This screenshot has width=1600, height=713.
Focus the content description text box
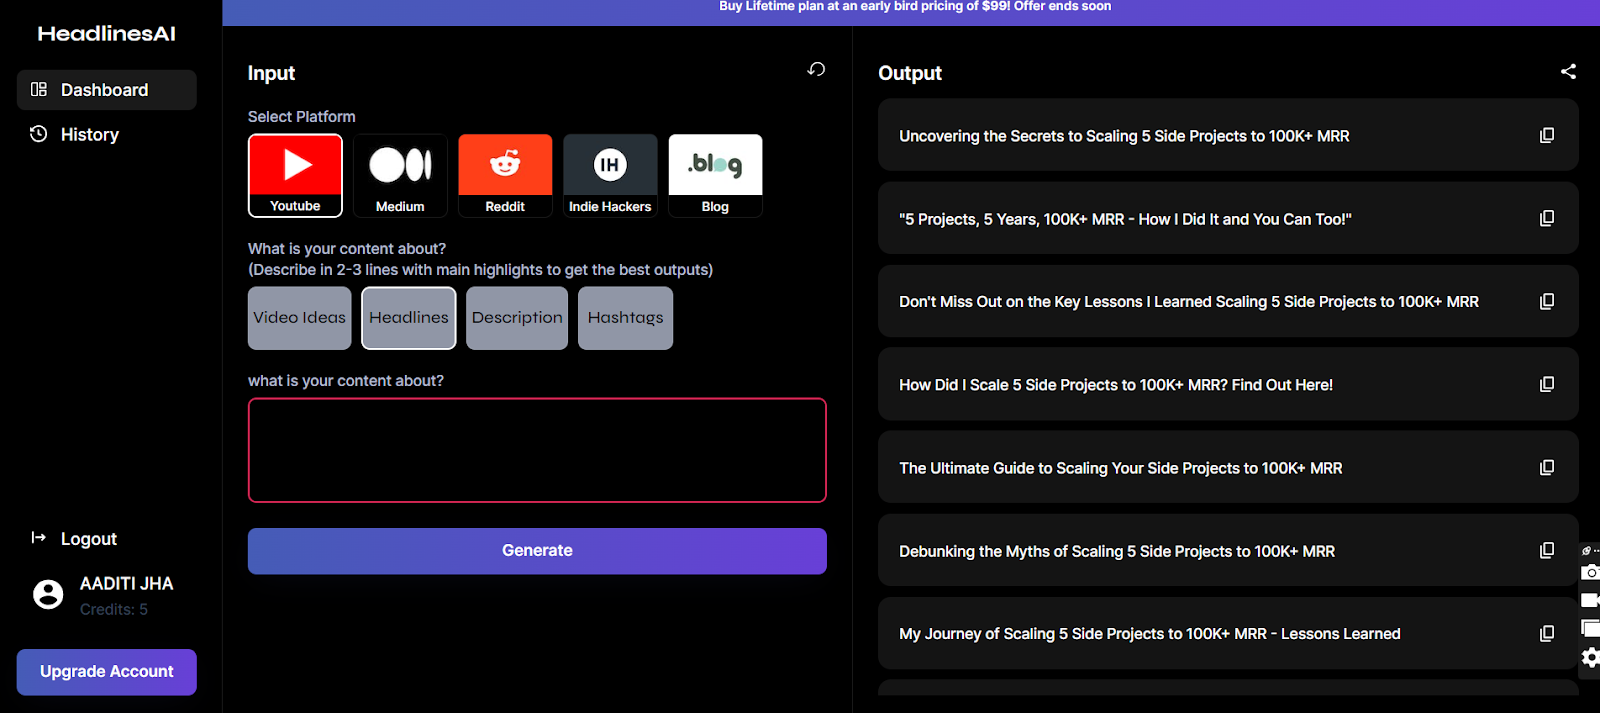[537, 450]
